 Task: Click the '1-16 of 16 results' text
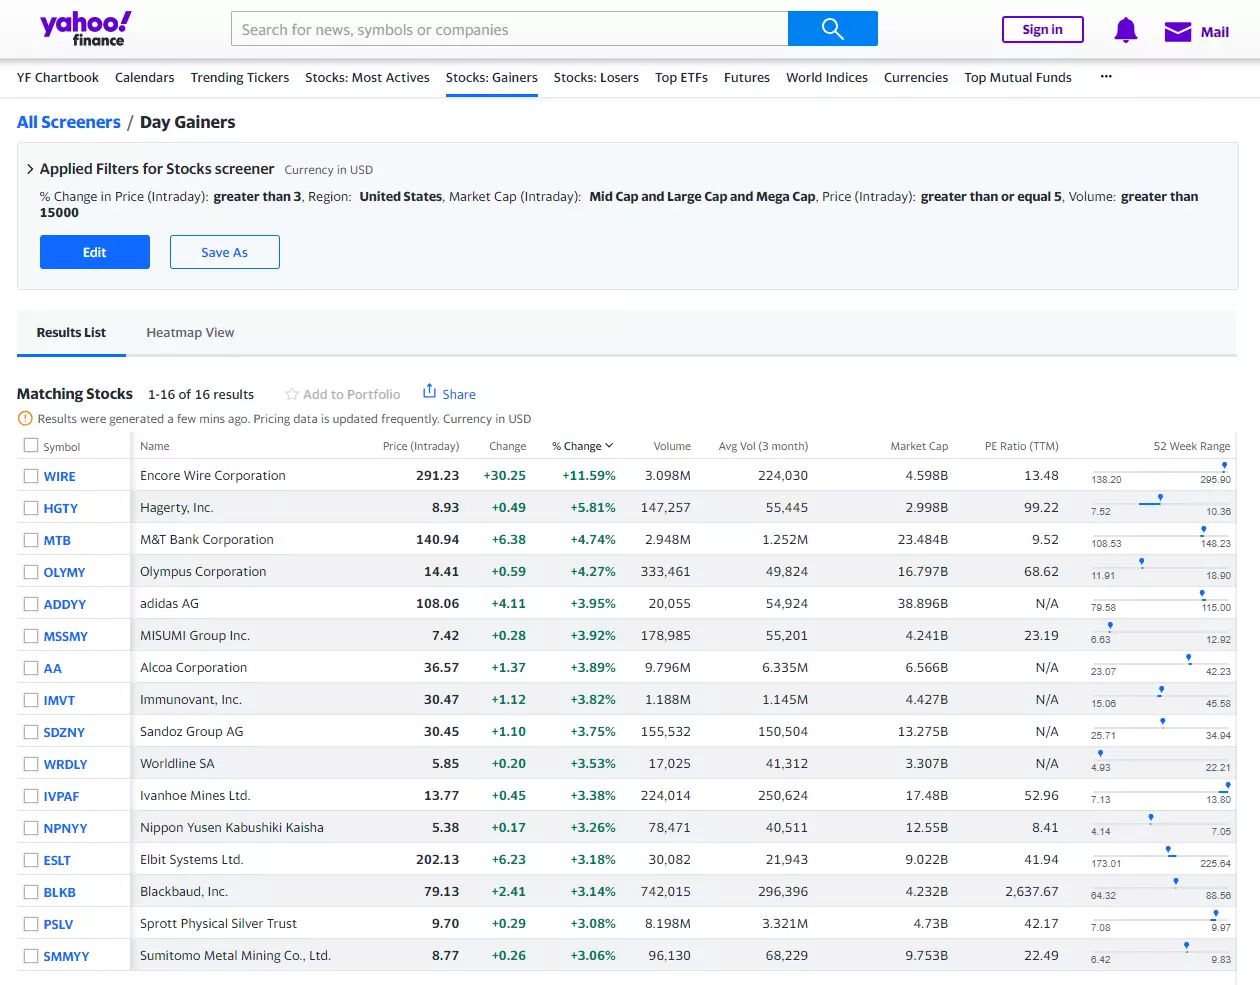coord(201,394)
